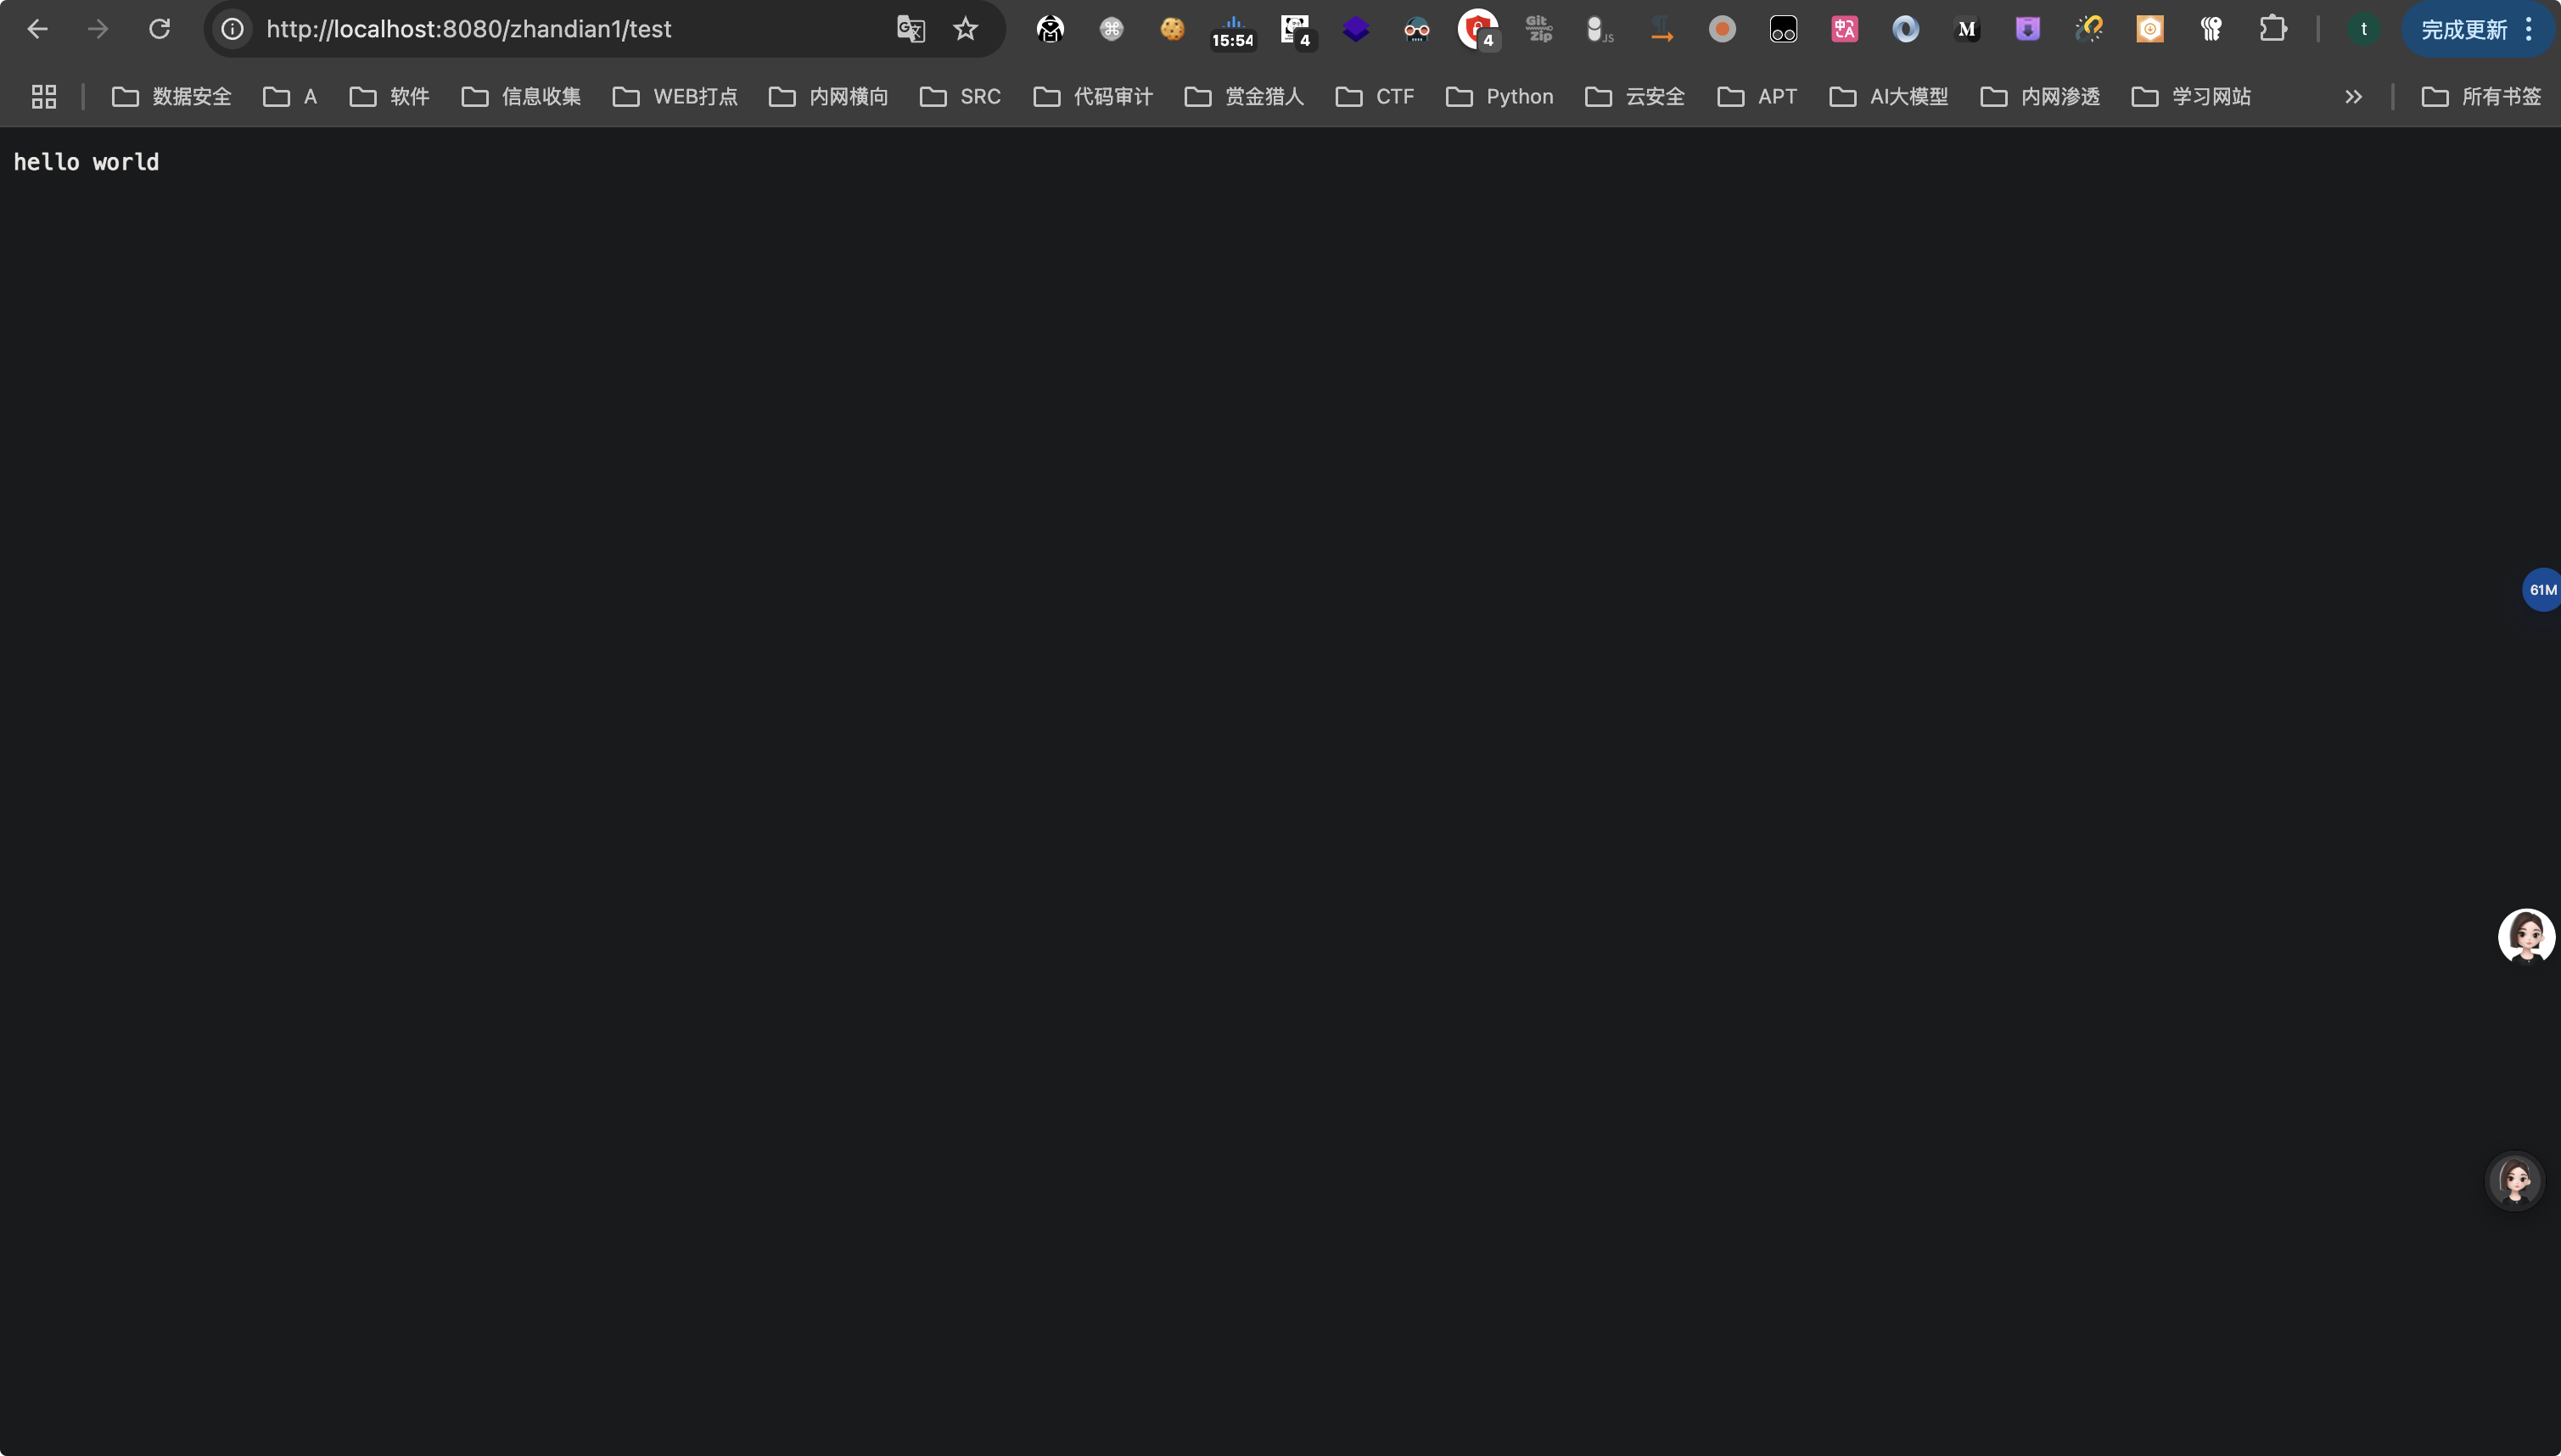
Task: Open the CTF bookmark folder
Action: coord(1375,97)
